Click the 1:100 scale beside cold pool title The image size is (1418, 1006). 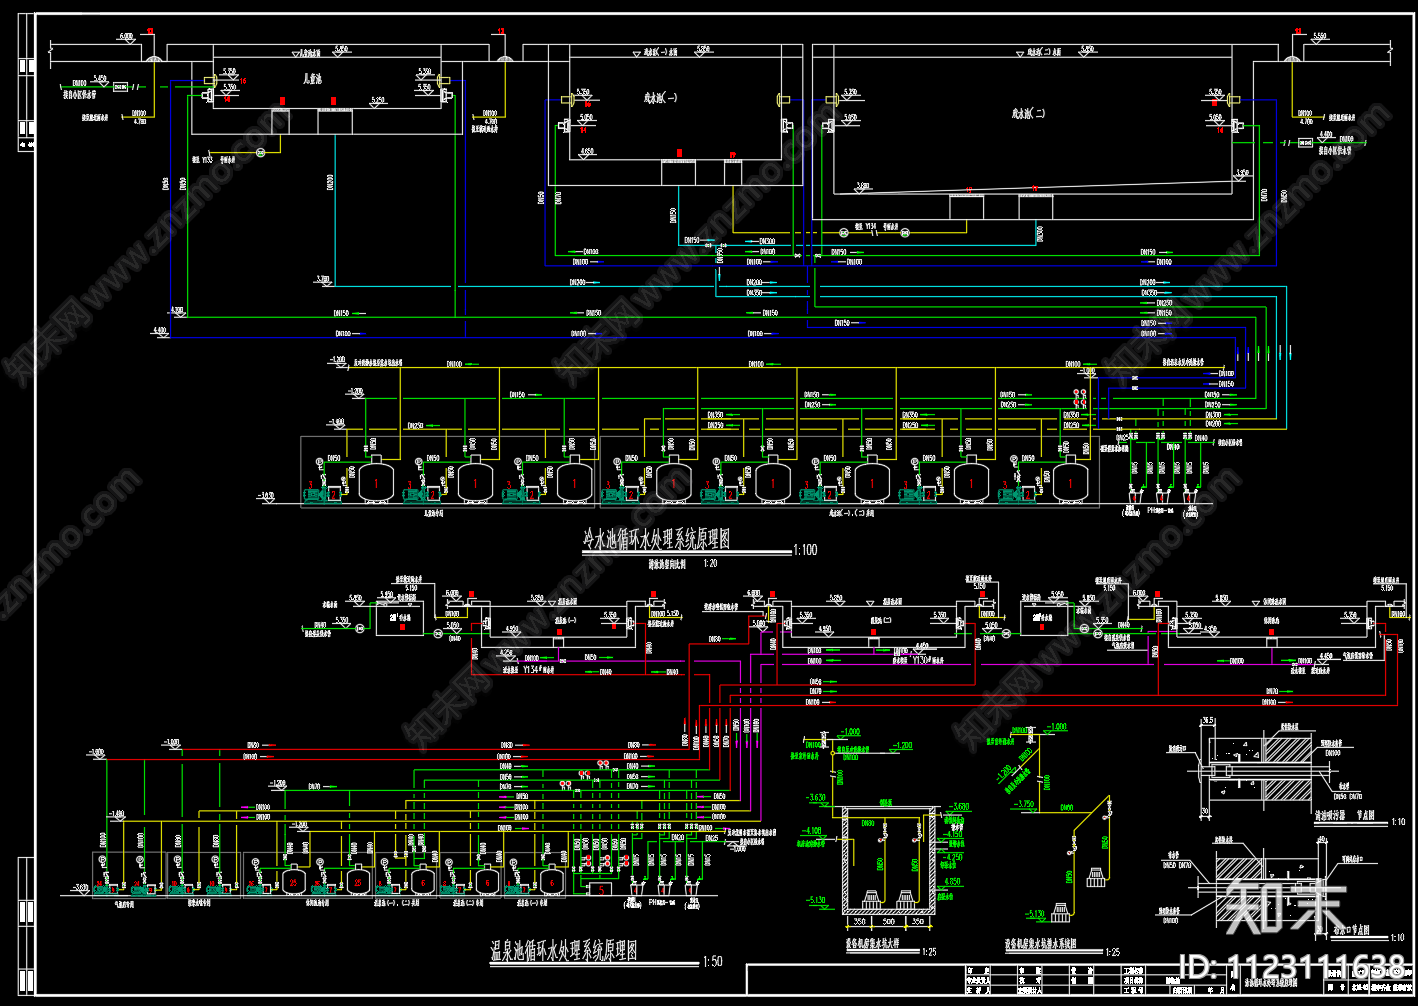pyautogui.click(x=805, y=550)
